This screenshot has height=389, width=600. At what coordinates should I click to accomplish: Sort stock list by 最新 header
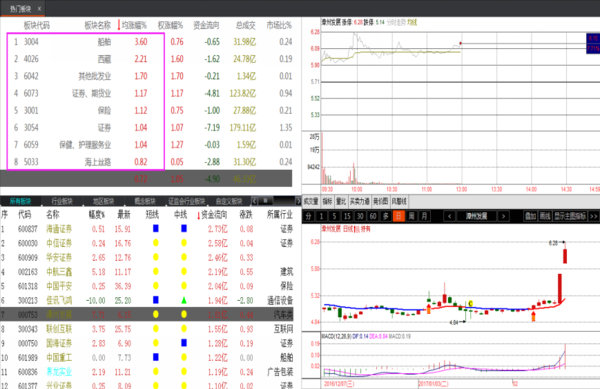tap(124, 215)
